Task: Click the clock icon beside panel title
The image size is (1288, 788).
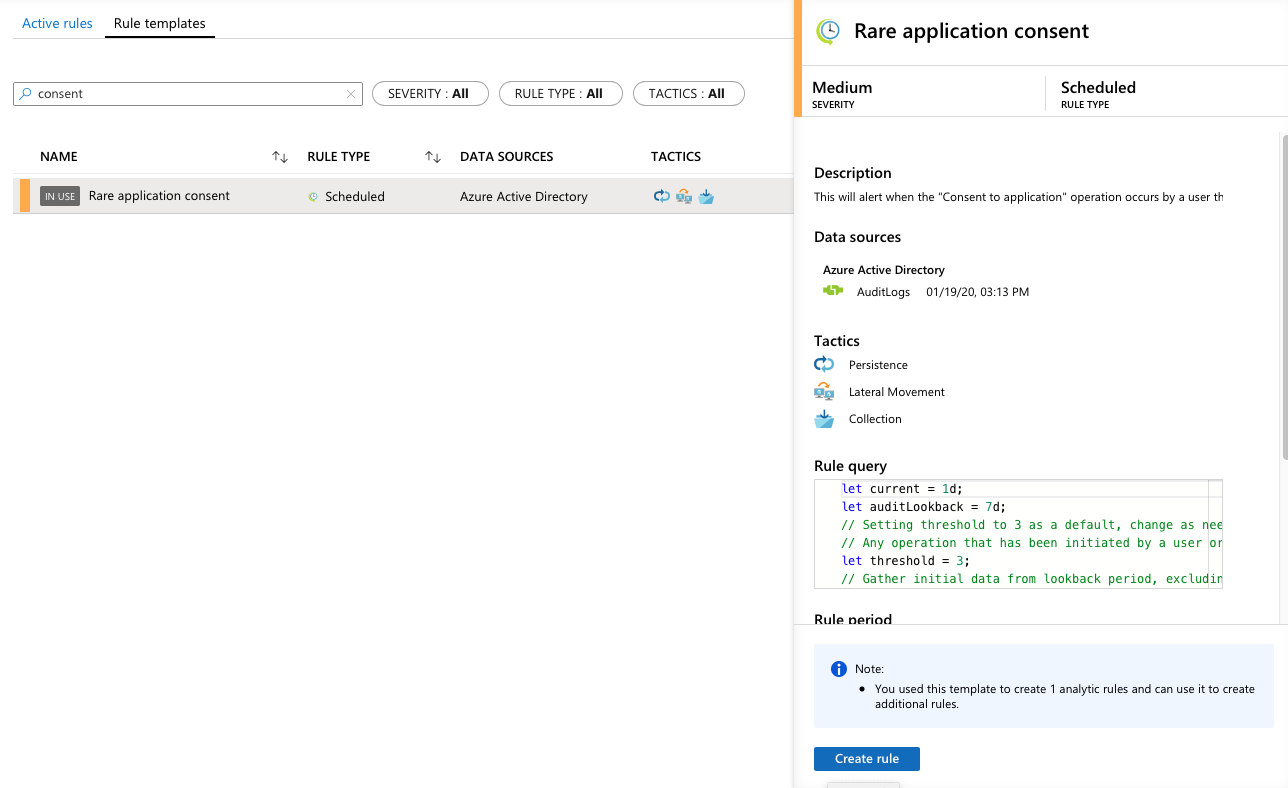Action: click(x=828, y=32)
